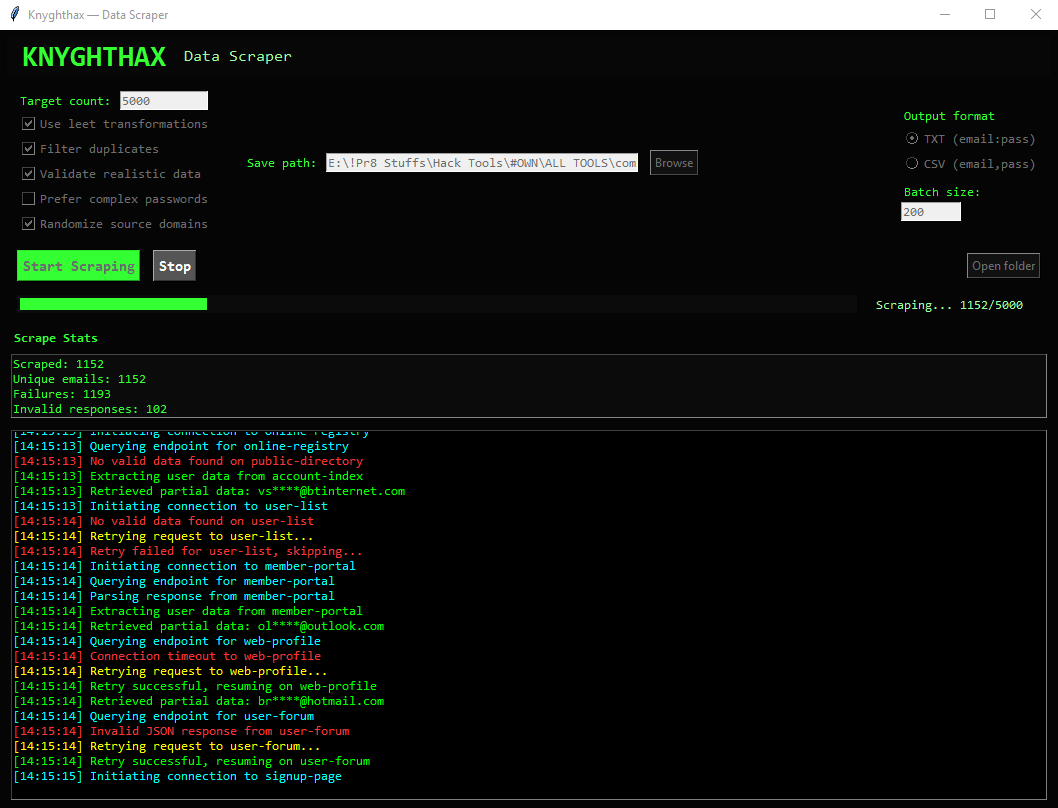The width and height of the screenshot is (1058, 808).
Task: Click log line 'Retrying request to web-profile...'
Action: (x=171, y=671)
